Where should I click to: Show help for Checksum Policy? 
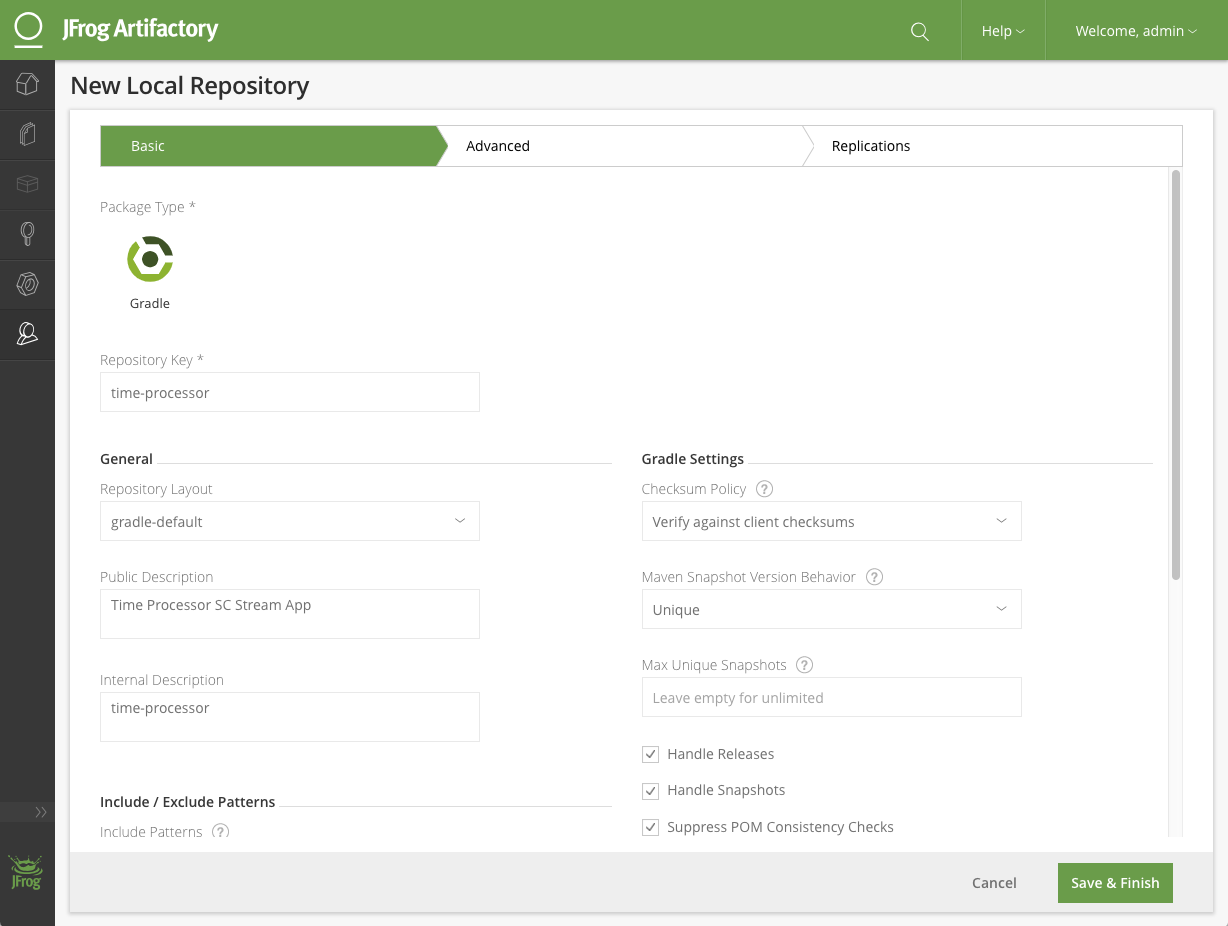[765, 489]
